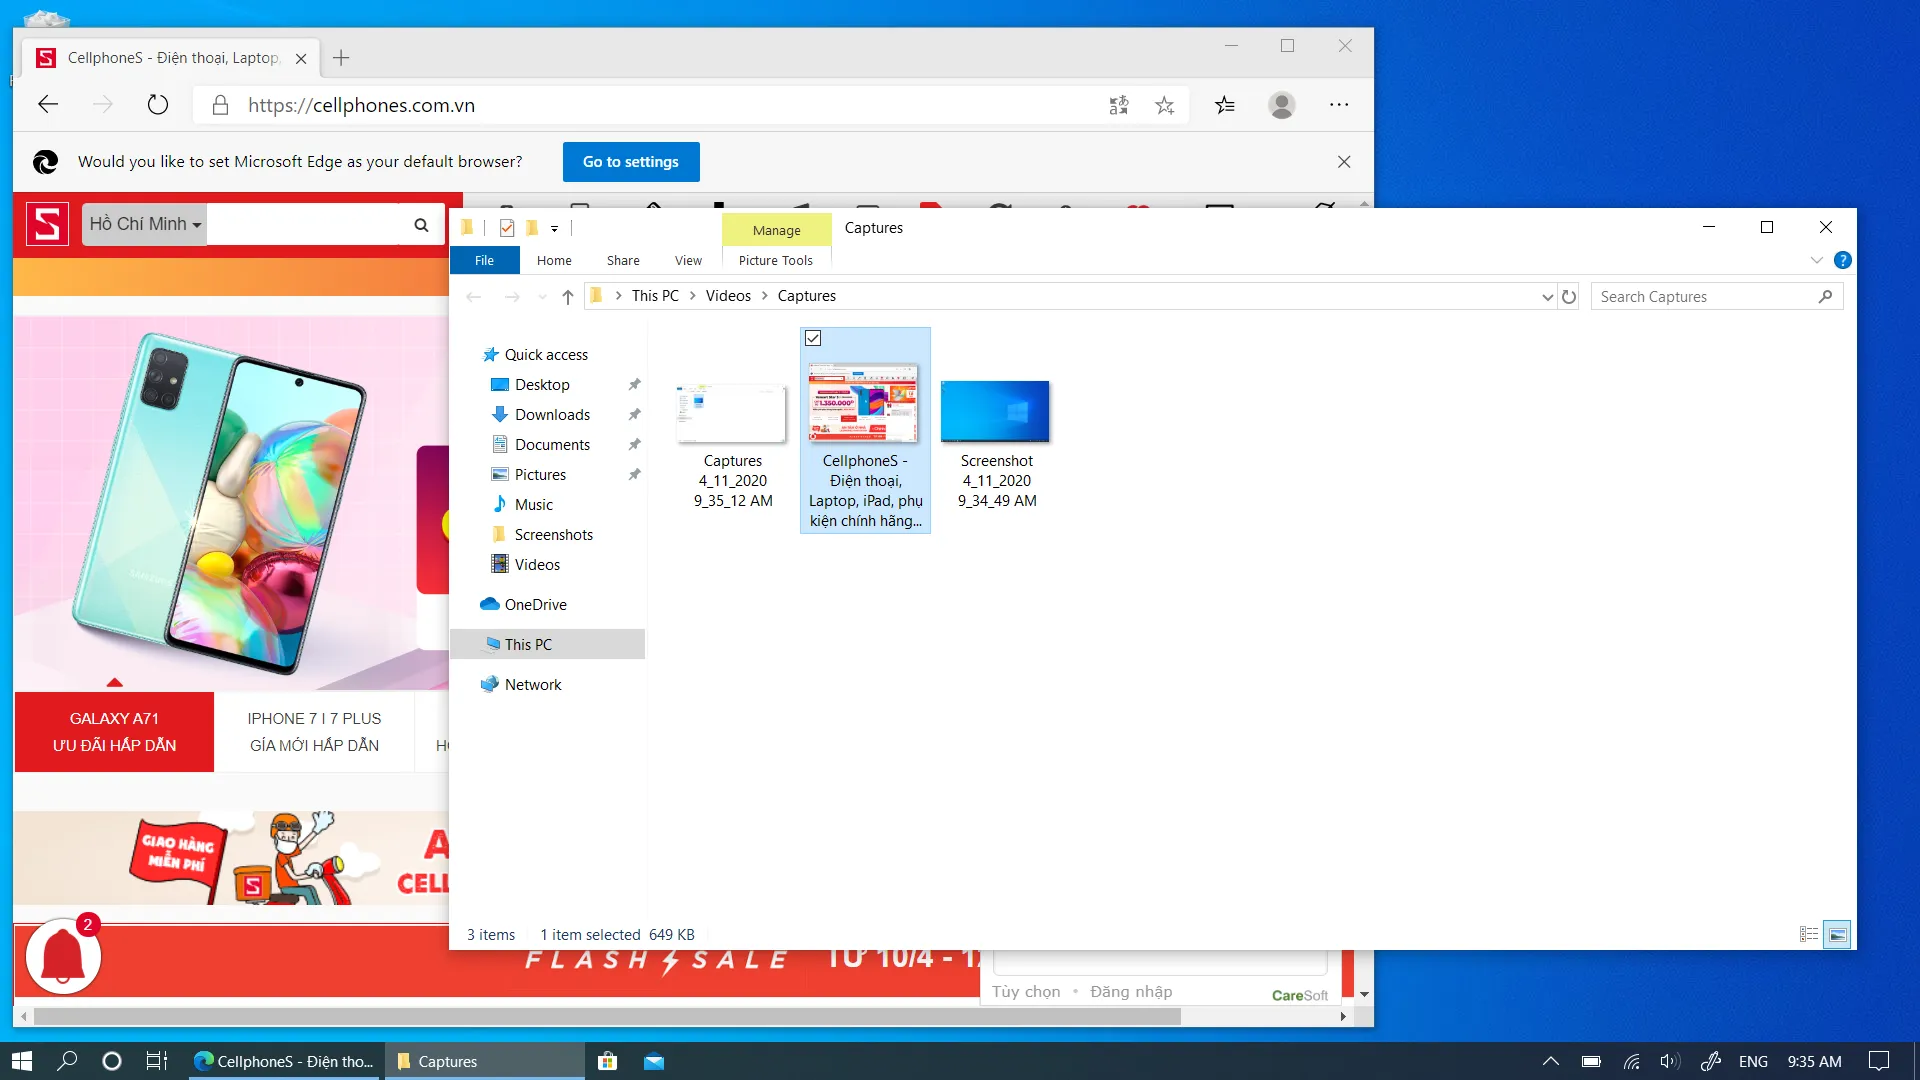
Task: Toggle checkbox on CellphoneS screenshot file
Action: pos(814,338)
